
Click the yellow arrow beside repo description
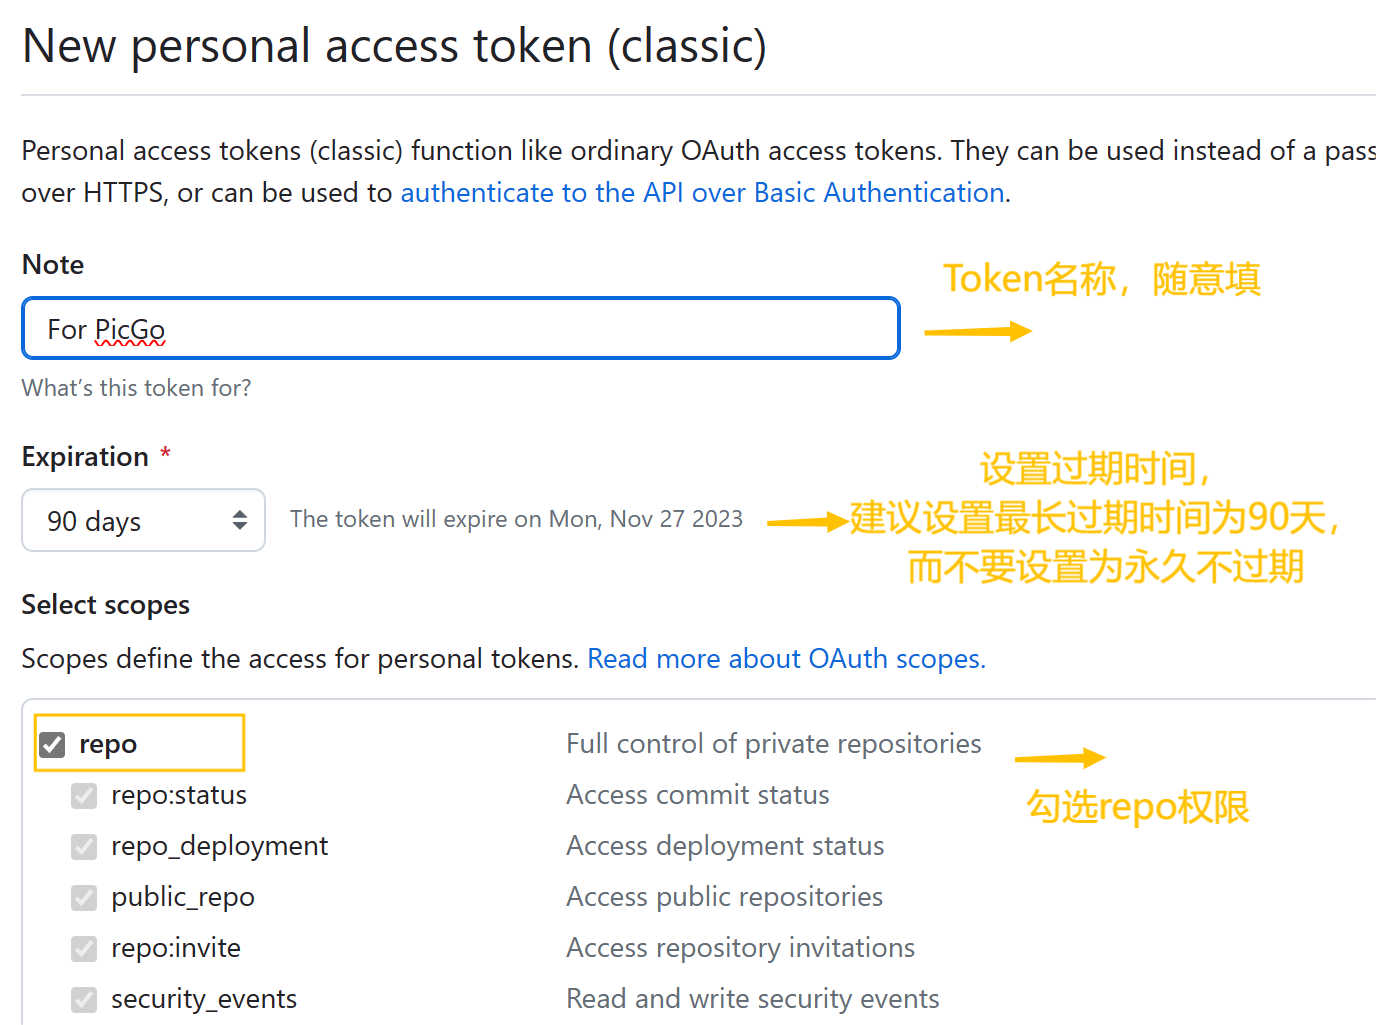pyautogui.click(x=1059, y=759)
